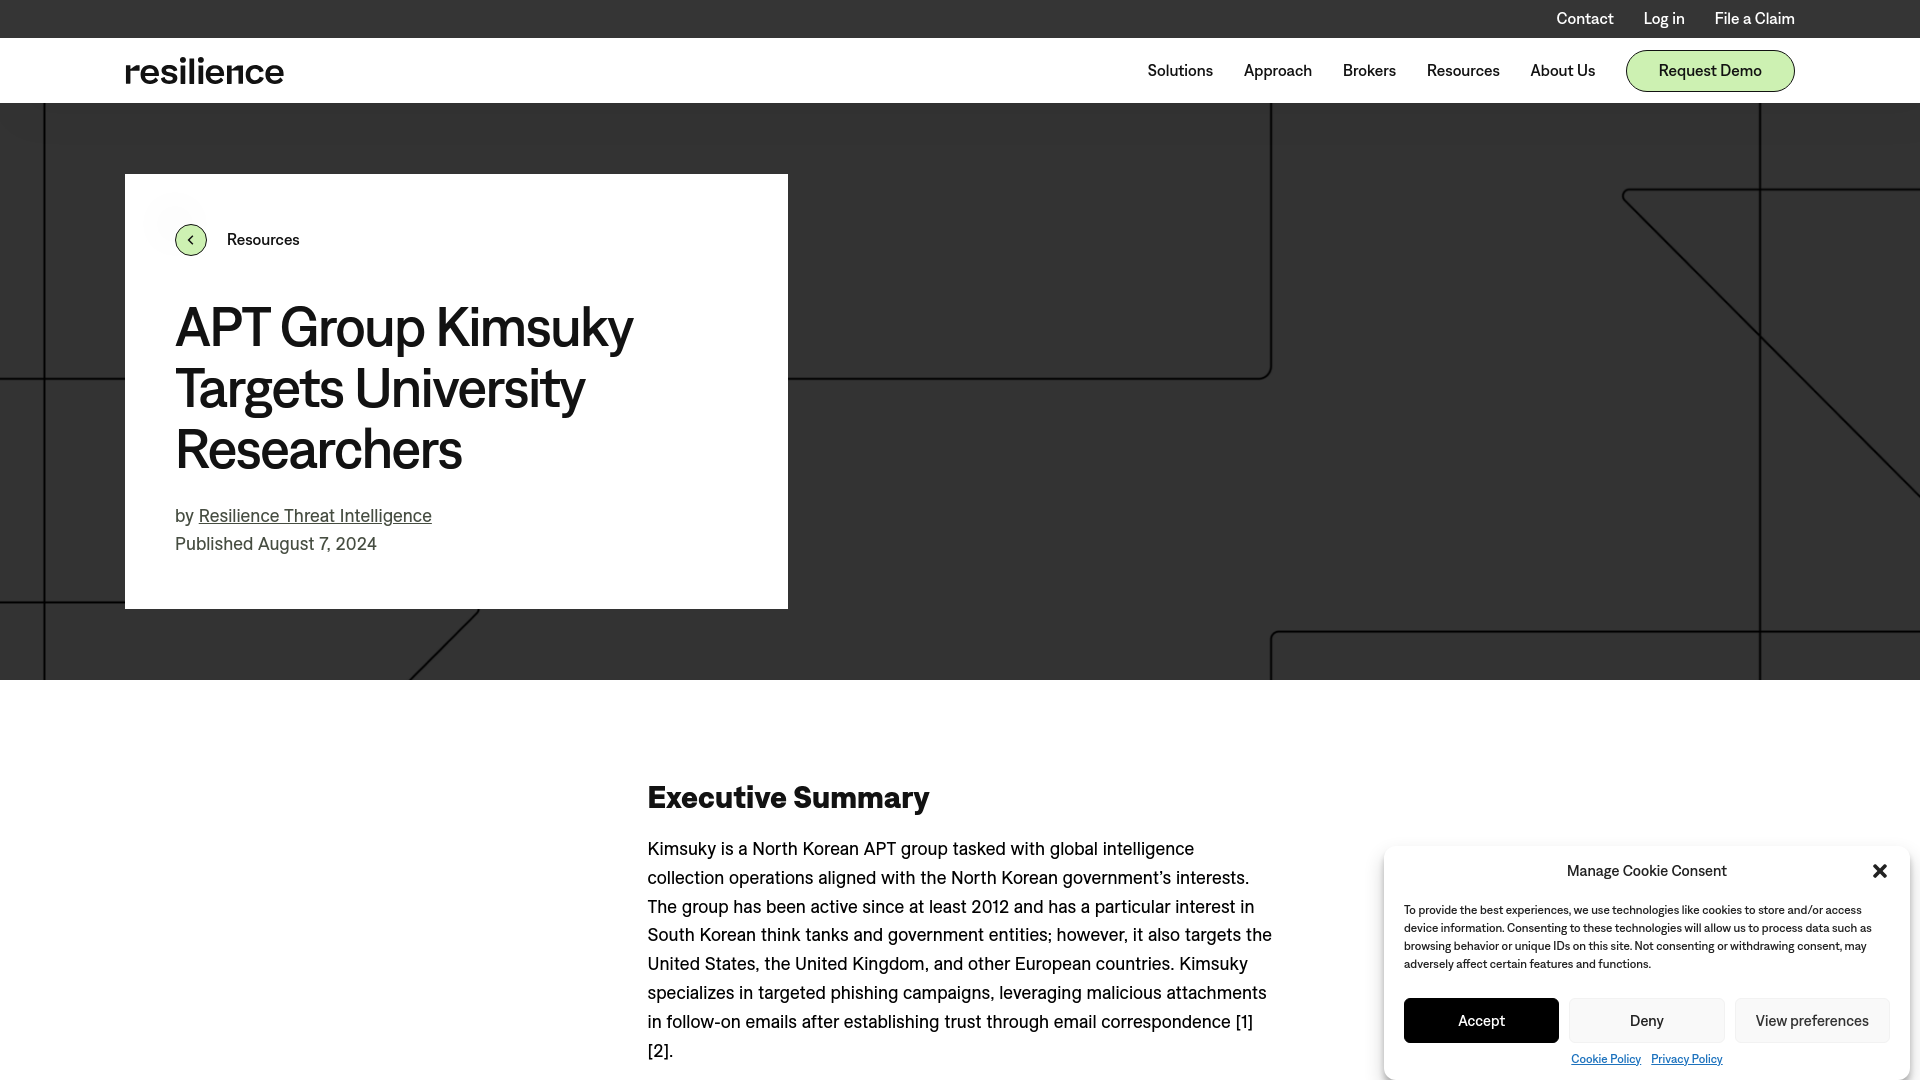This screenshot has width=1920, height=1080.
Task: Expand the Approach navigation menu
Action: (1278, 70)
